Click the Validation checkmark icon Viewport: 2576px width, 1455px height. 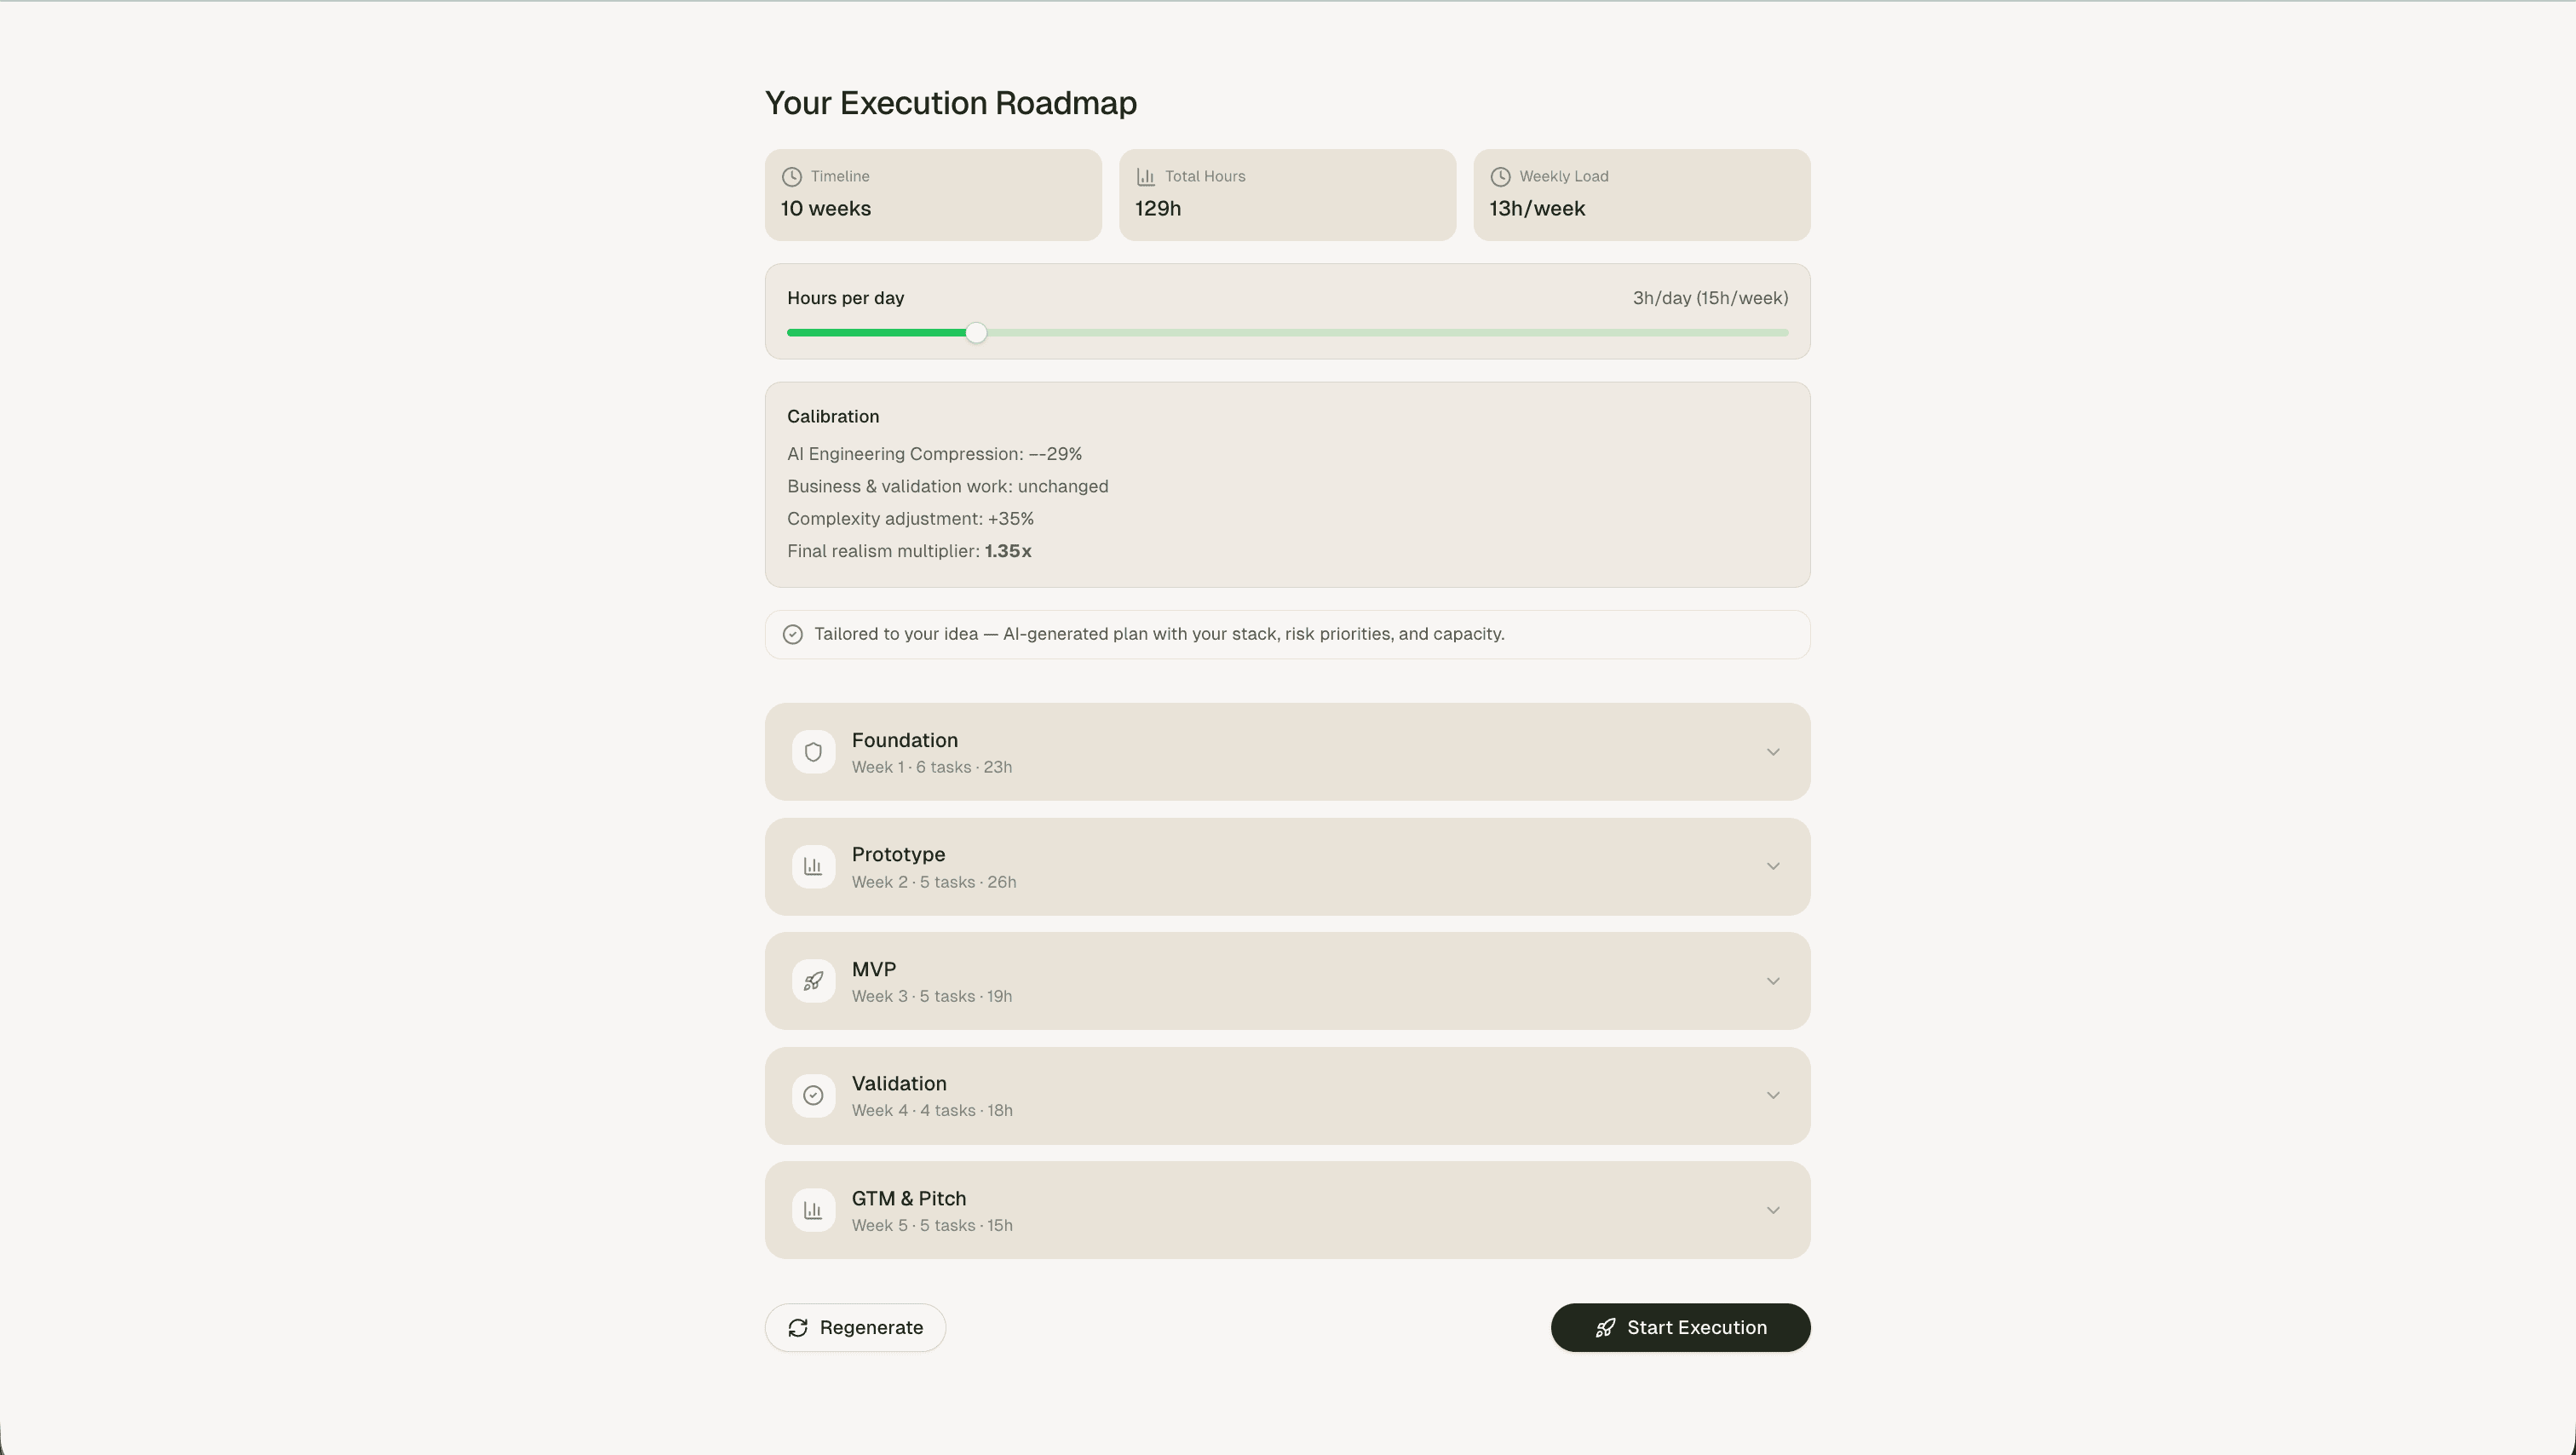[813, 1095]
